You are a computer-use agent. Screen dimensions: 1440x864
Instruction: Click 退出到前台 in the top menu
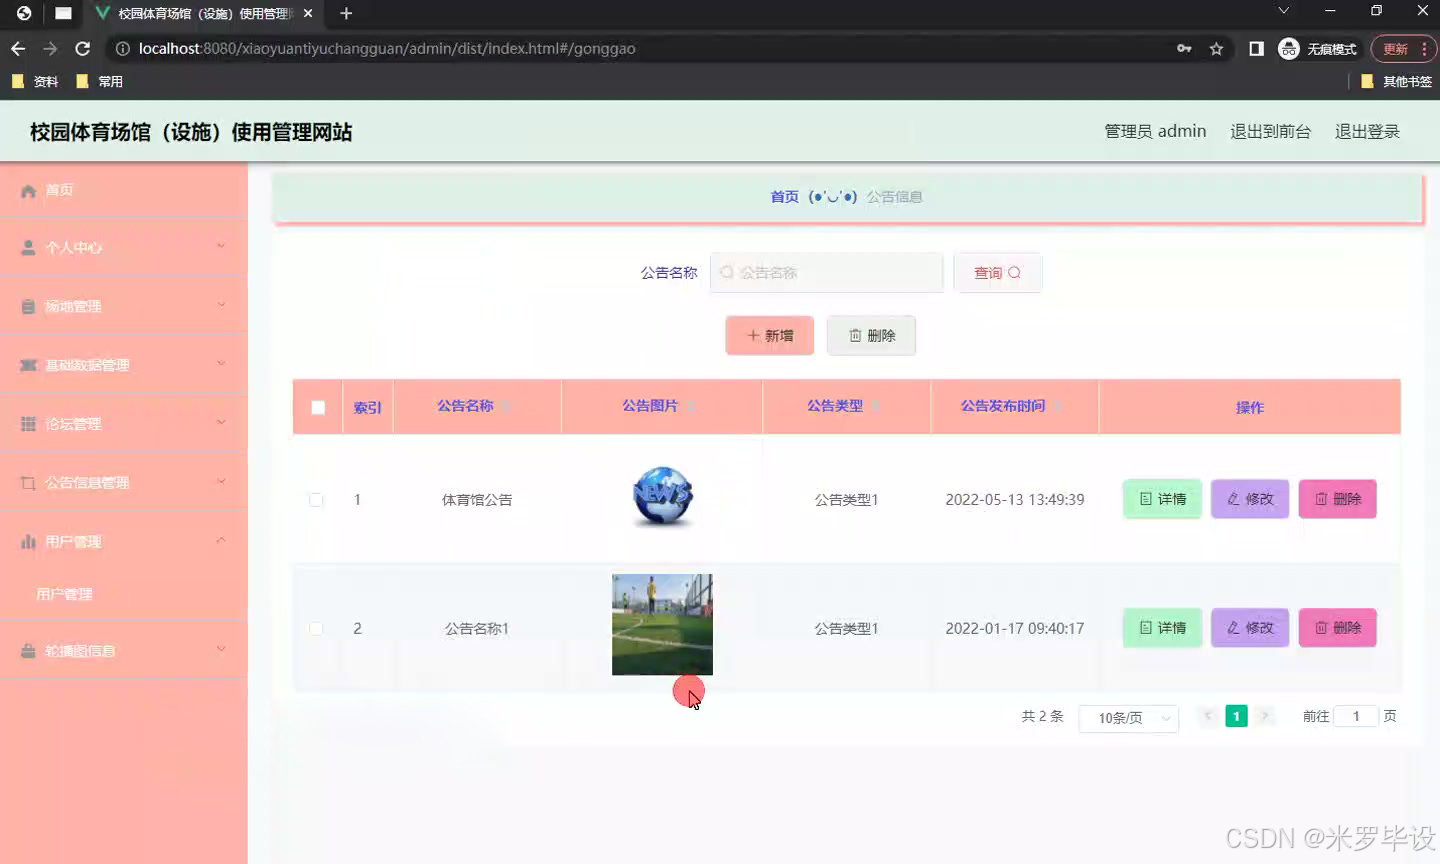[x=1270, y=130]
